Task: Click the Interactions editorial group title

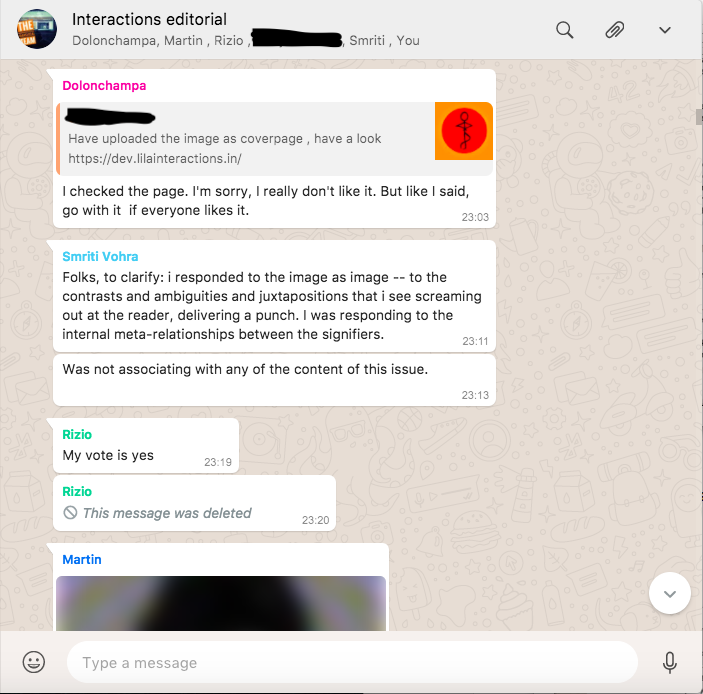Action: tap(149, 19)
